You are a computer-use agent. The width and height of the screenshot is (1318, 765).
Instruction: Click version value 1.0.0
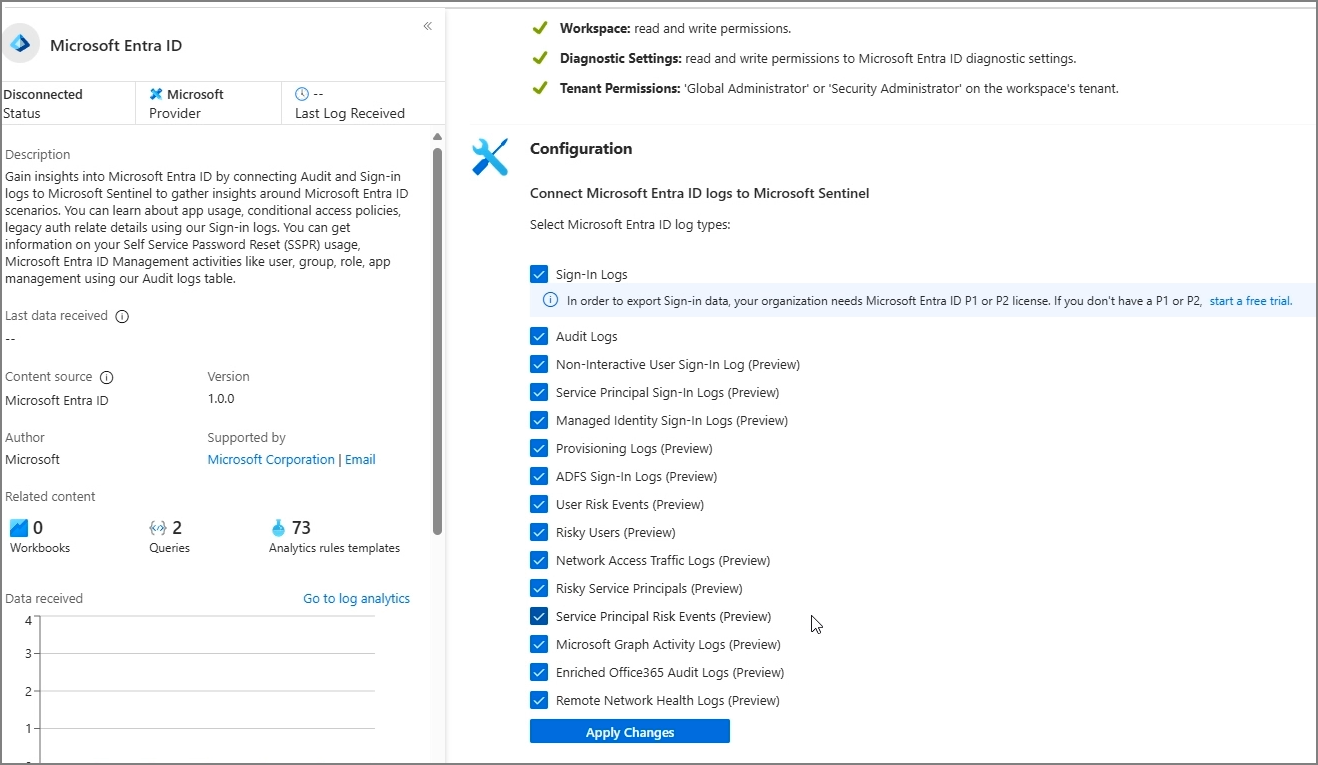(221, 398)
